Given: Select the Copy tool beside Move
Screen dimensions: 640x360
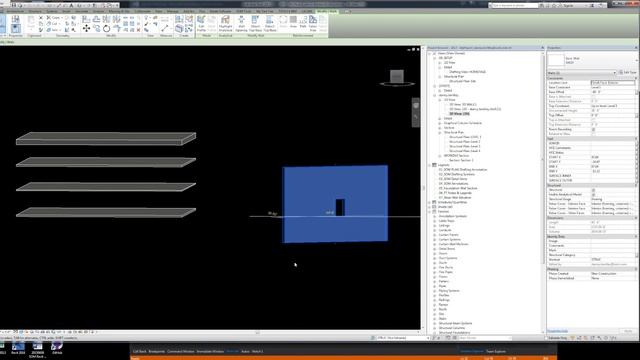Looking at the screenshot, I should point(96,28).
